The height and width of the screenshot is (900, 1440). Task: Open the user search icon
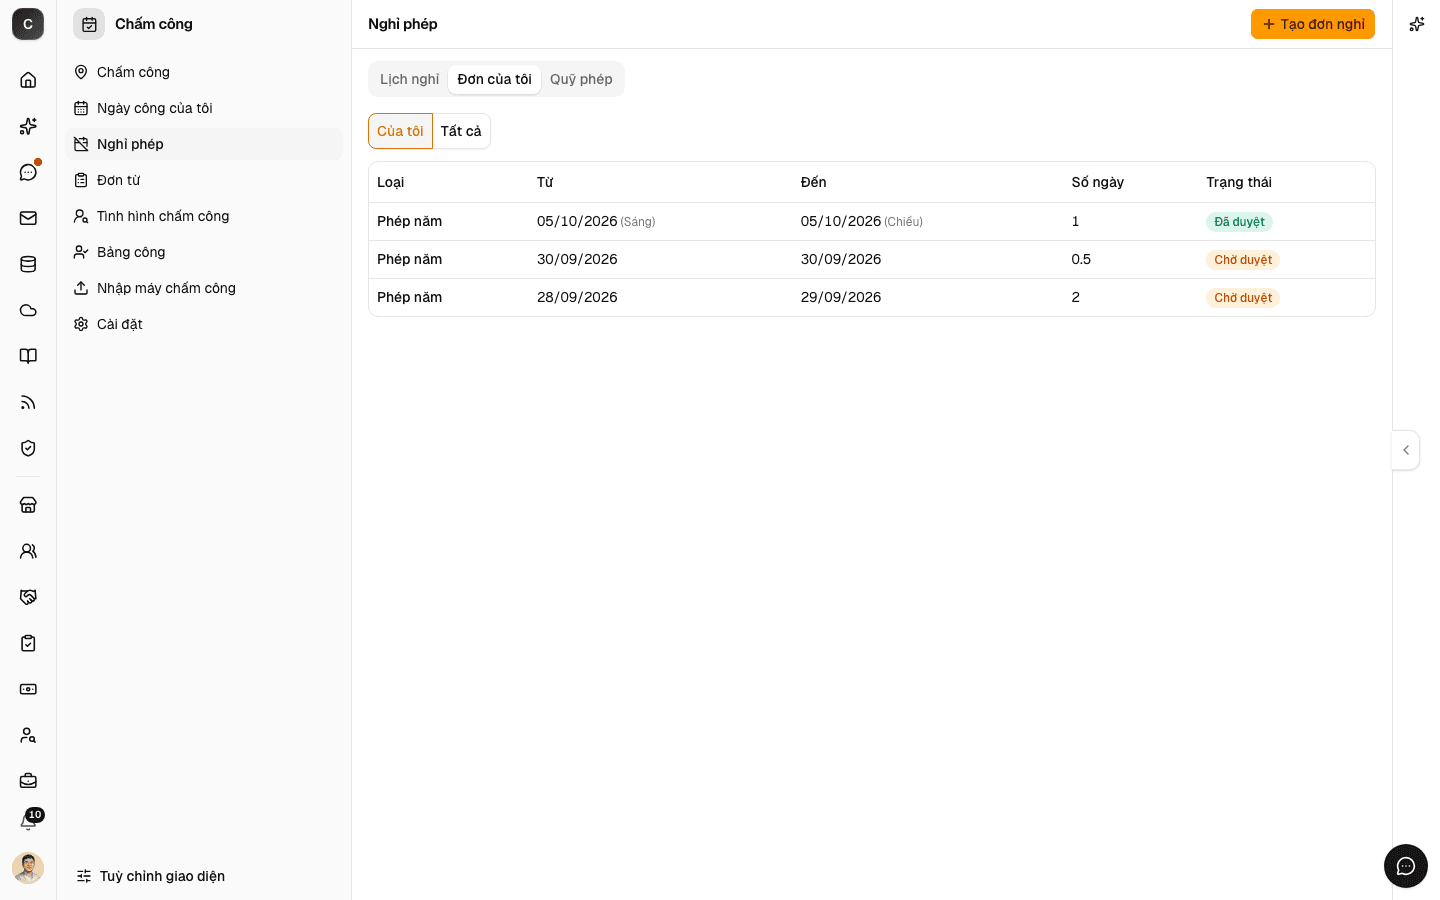(x=28, y=735)
